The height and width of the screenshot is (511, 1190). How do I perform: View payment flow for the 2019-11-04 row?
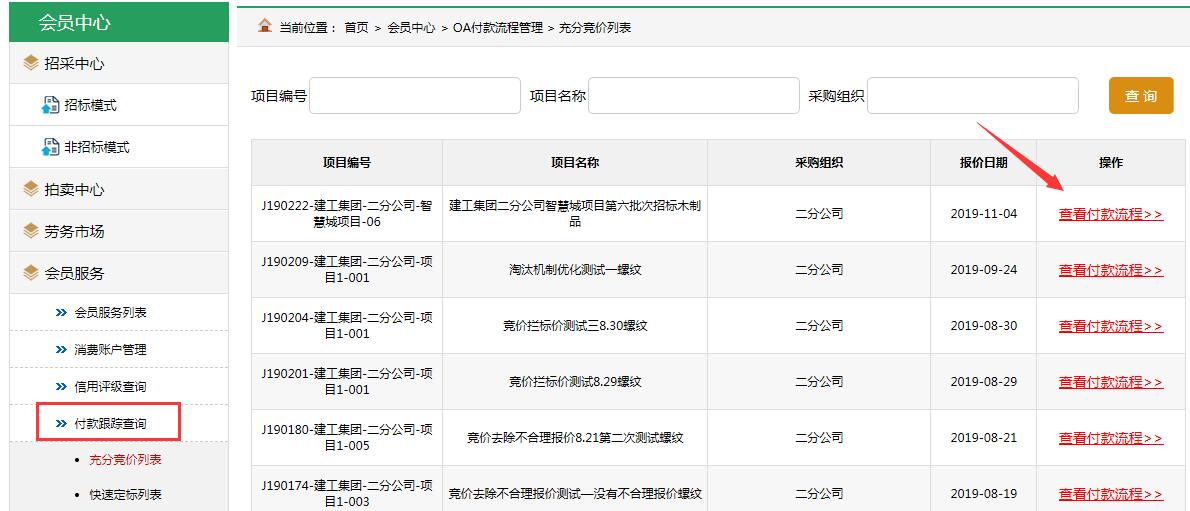1110,214
